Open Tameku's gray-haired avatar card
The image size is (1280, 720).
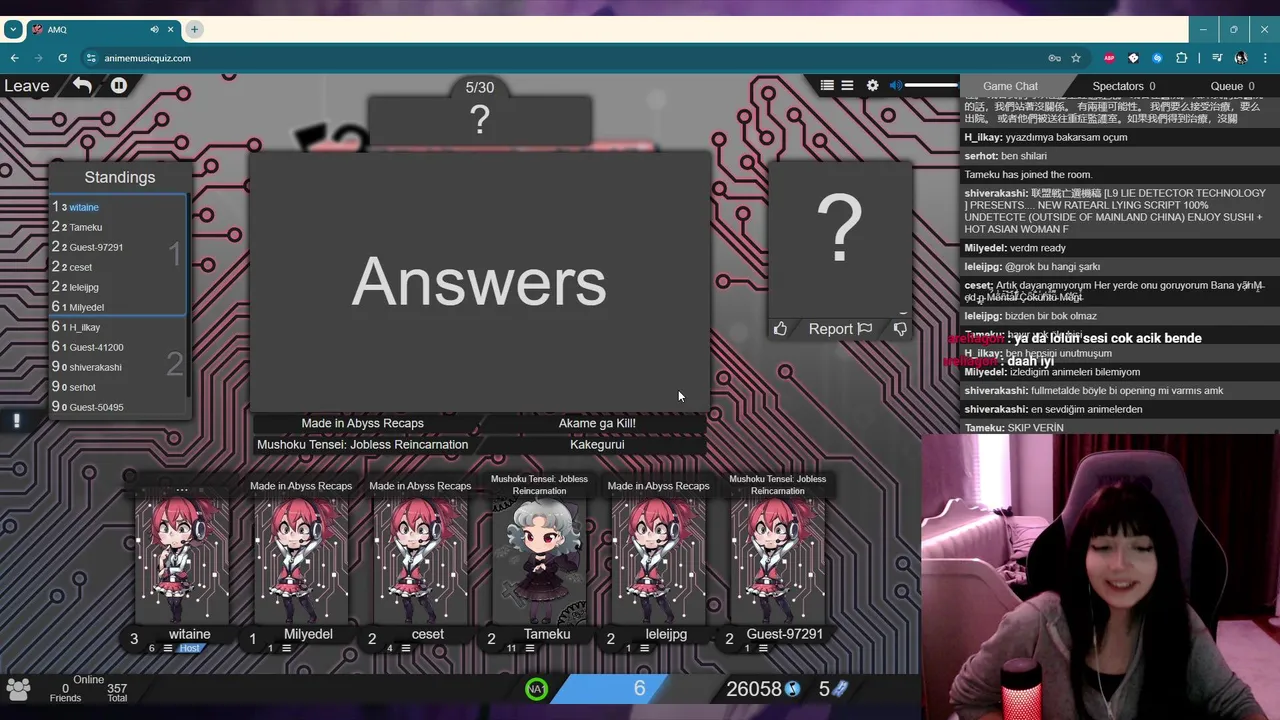pos(539,560)
